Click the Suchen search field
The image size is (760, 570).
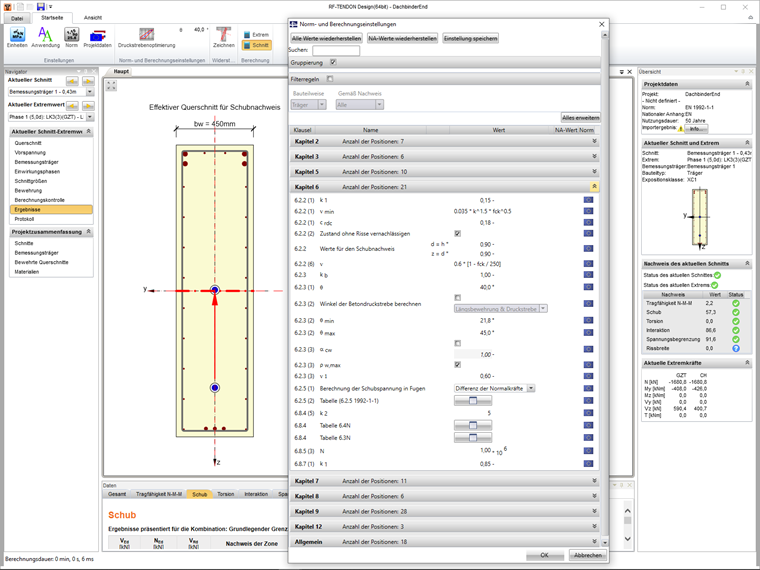coord(336,50)
